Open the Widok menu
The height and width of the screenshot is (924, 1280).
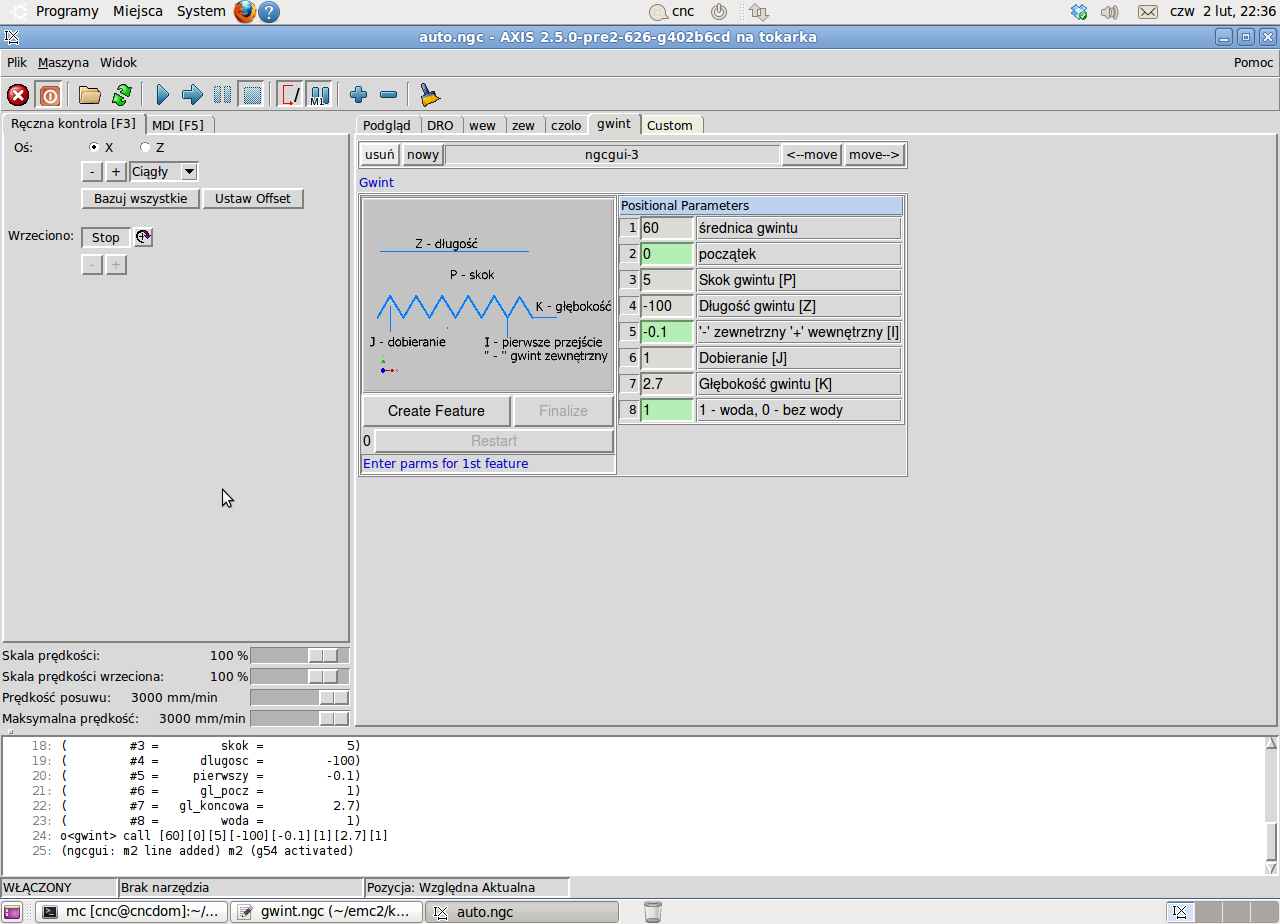(118, 62)
